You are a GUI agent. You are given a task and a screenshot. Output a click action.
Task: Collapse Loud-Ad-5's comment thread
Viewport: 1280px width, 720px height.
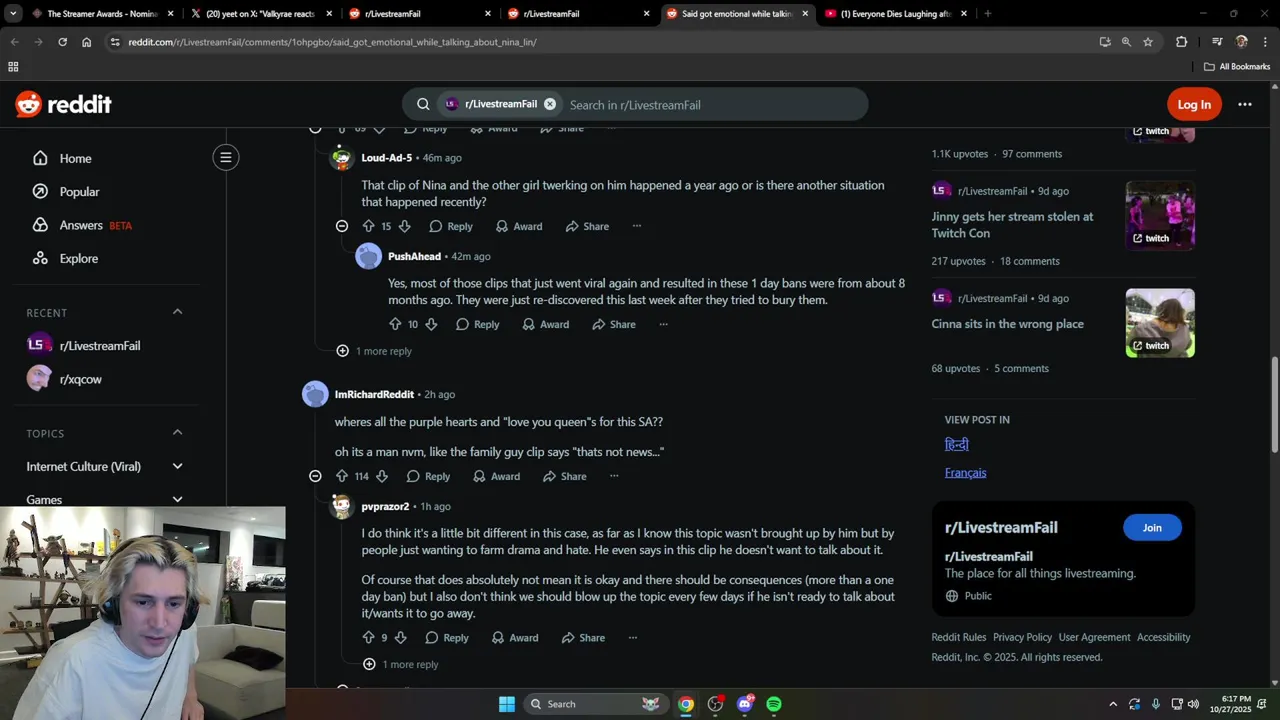[342, 227]
